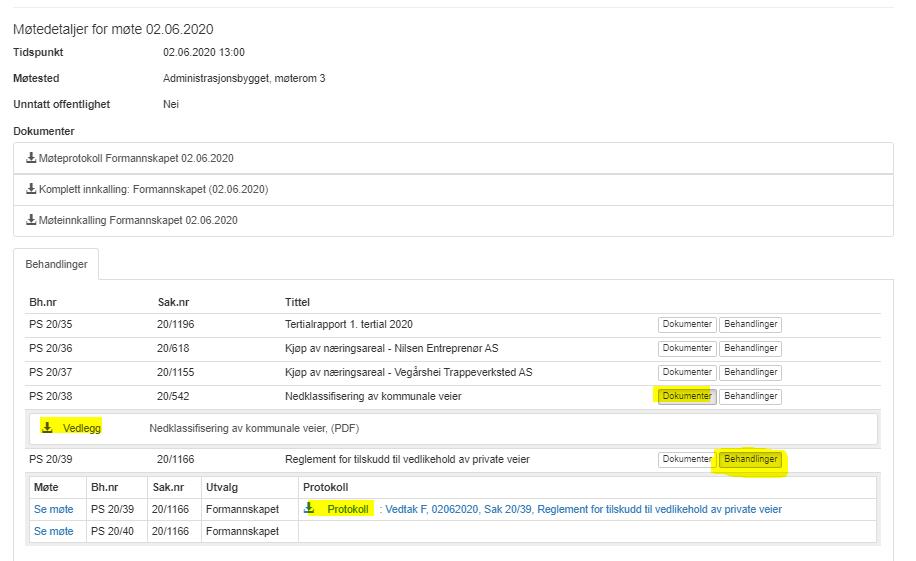The image size is (916, 561).
Task: Open Se møte link for PS 20/40
Action: (53, 532)
